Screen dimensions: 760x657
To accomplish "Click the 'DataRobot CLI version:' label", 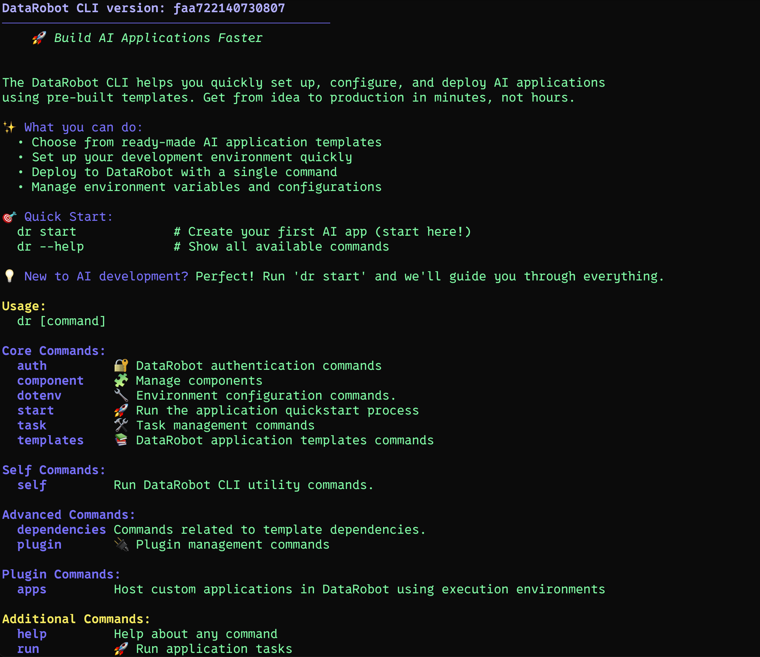I will [83, 8].
